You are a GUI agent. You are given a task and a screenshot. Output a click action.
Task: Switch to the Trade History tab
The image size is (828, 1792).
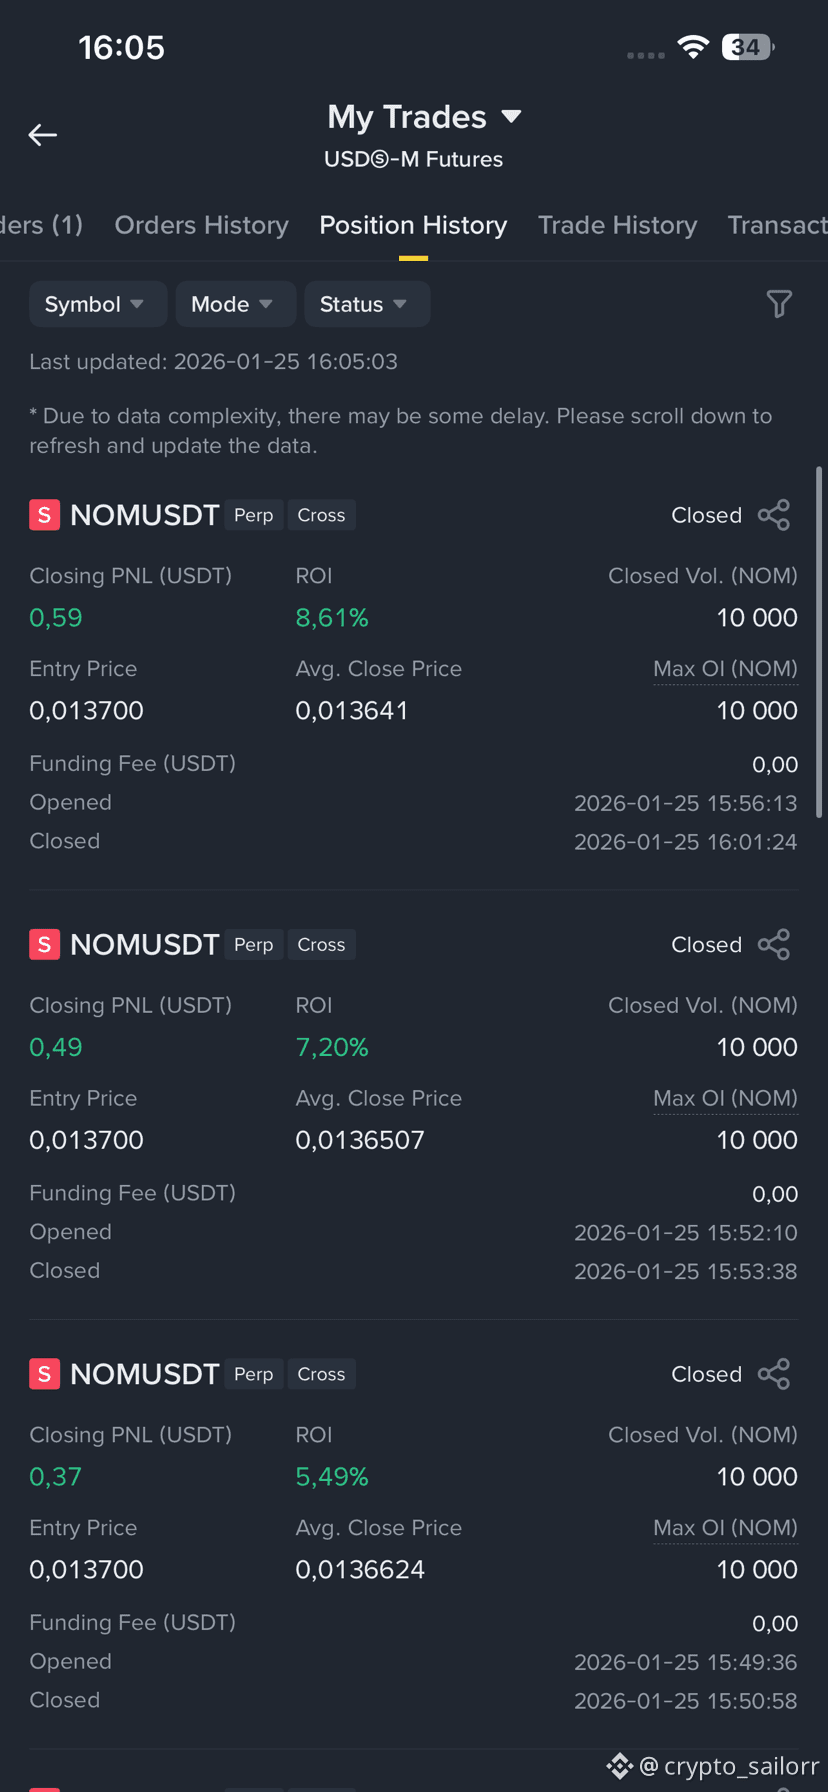tap(617, 225)
